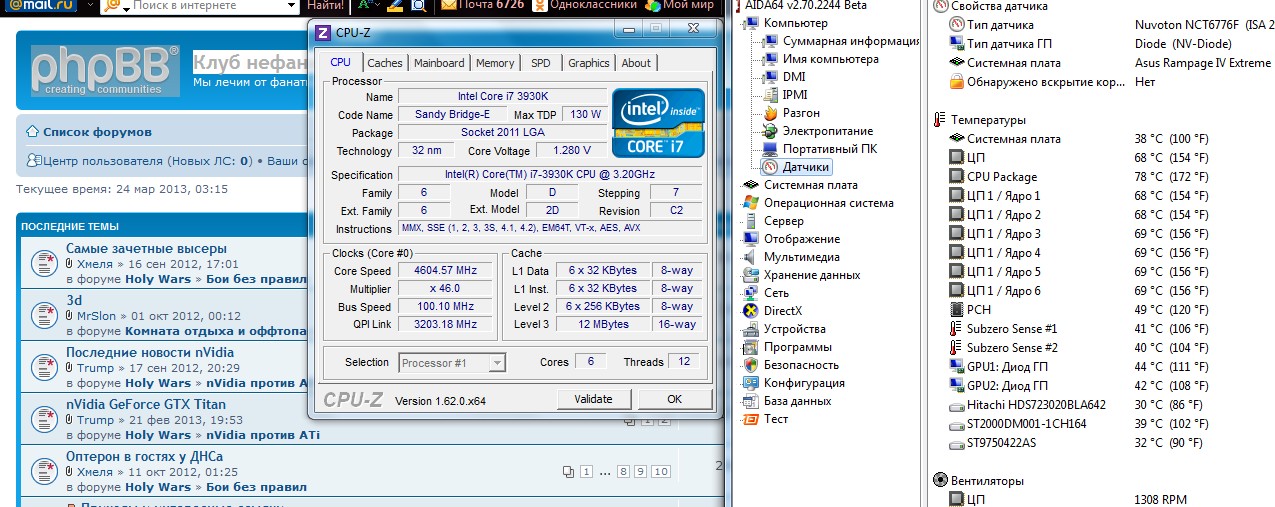Click the home icon beside Список форумов

(x=33, y=132)
